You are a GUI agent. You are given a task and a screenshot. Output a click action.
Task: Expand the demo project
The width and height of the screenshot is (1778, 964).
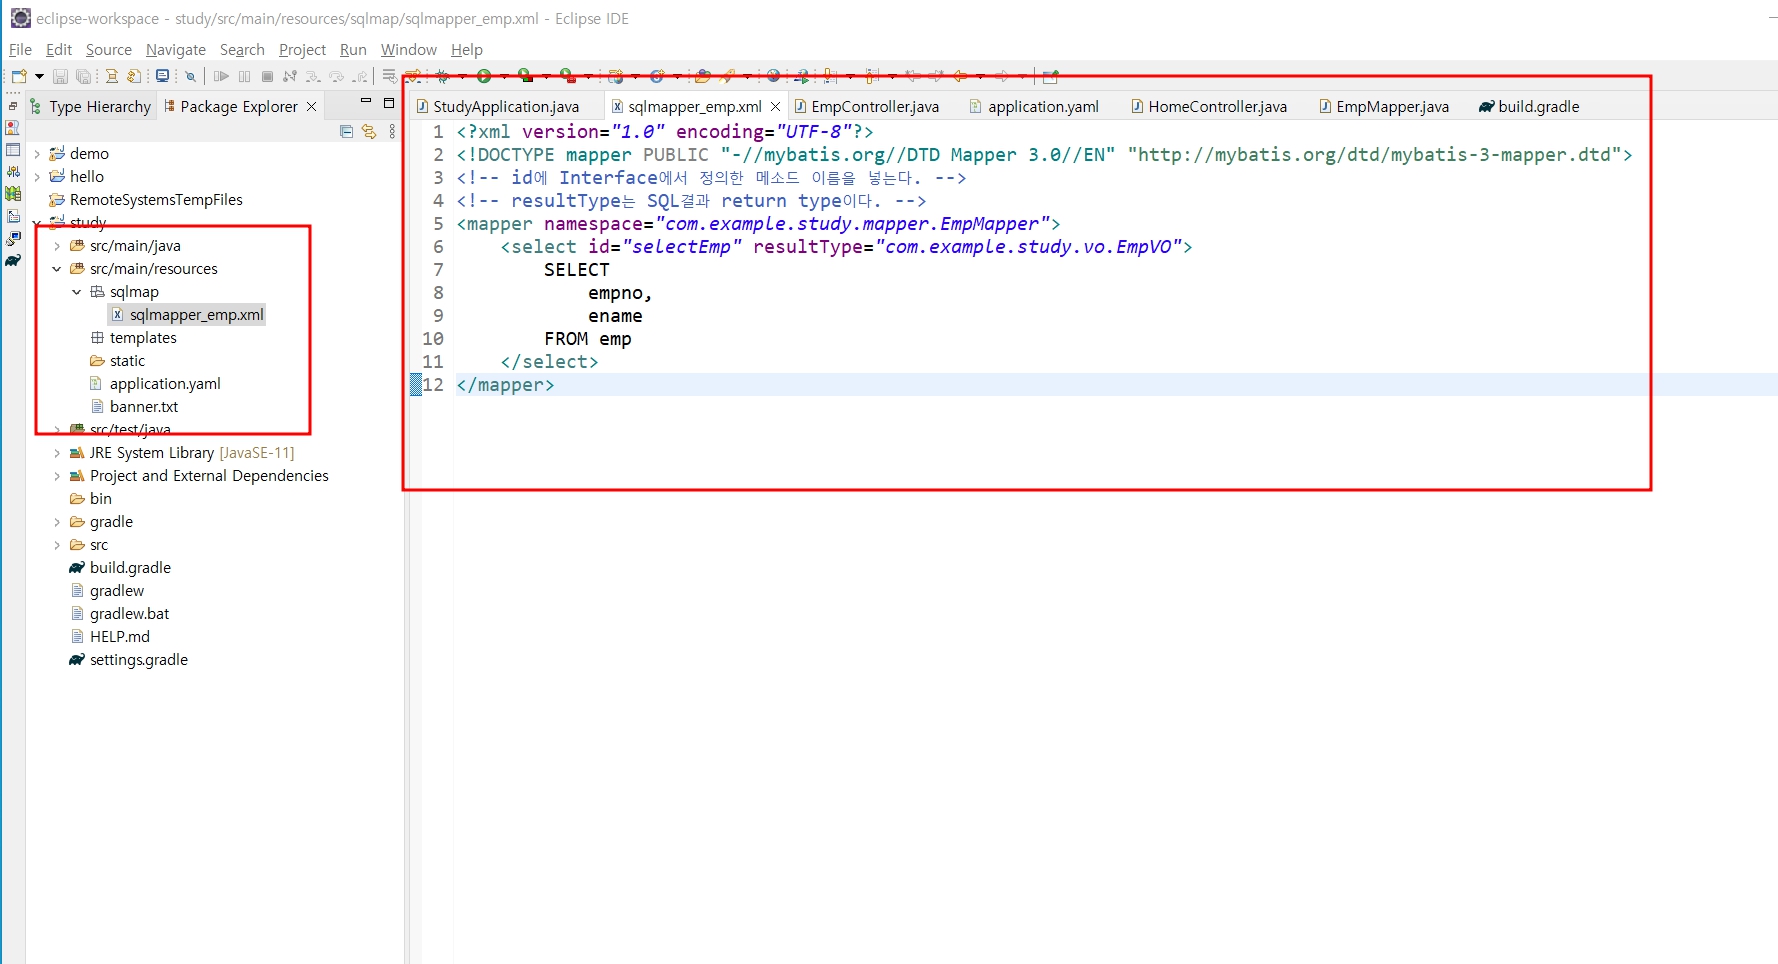pos(37,153)
